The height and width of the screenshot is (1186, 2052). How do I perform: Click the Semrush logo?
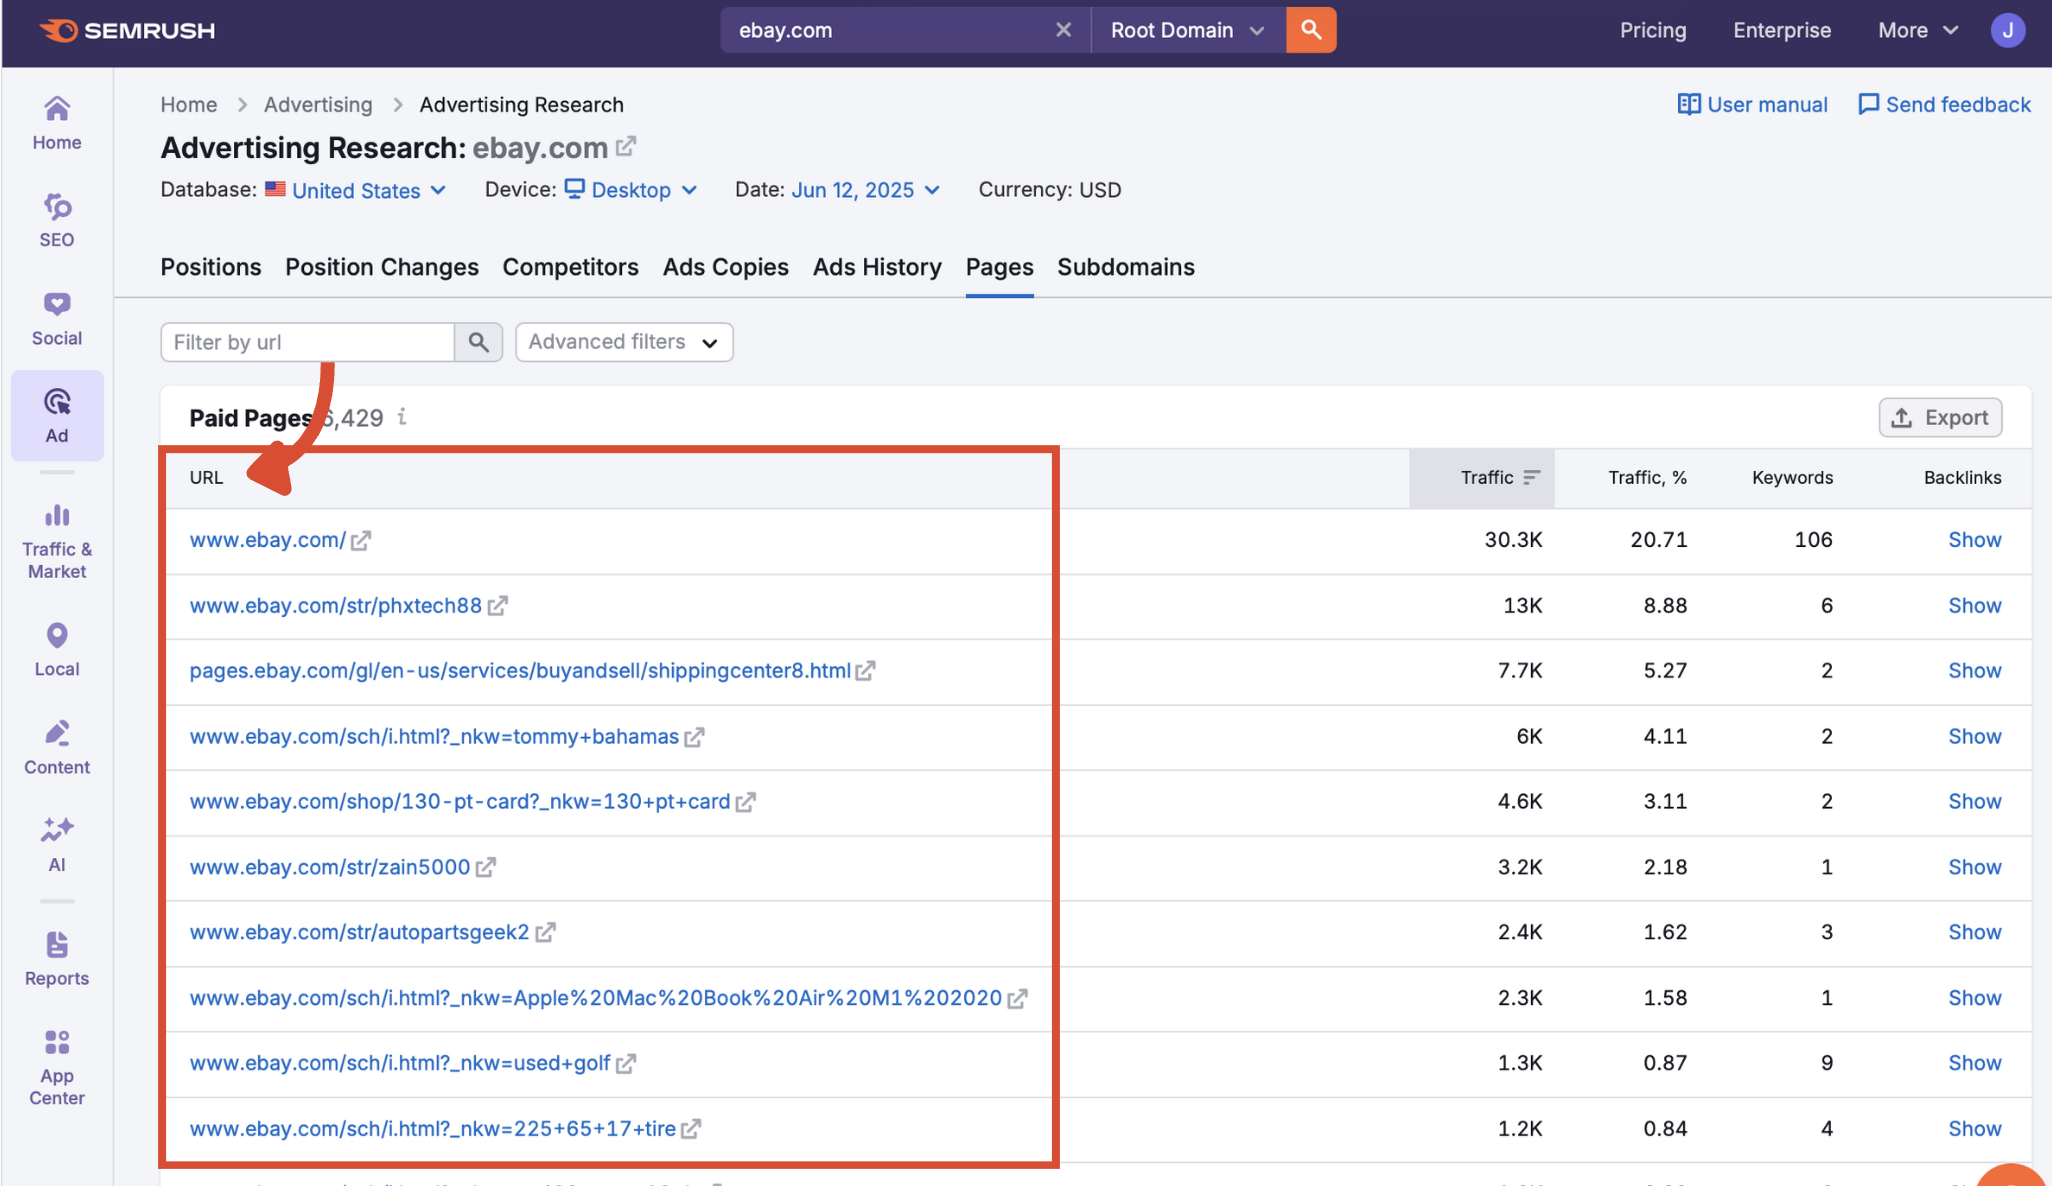pyautogui.click(x=126, y=29)
